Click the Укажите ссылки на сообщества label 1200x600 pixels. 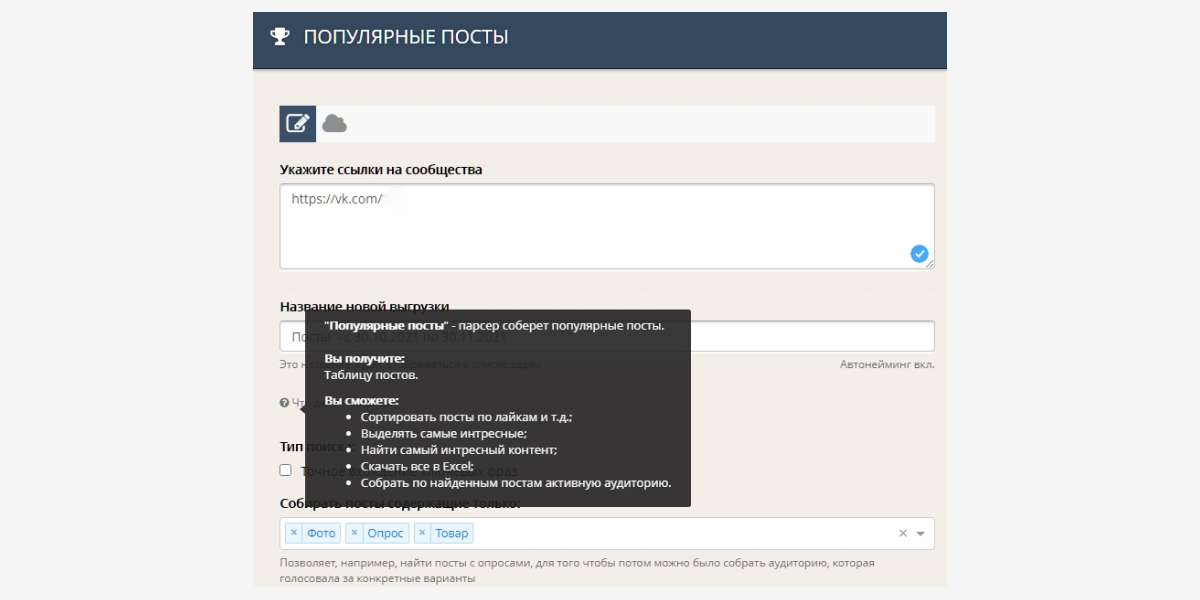click(x=381, y=169)
